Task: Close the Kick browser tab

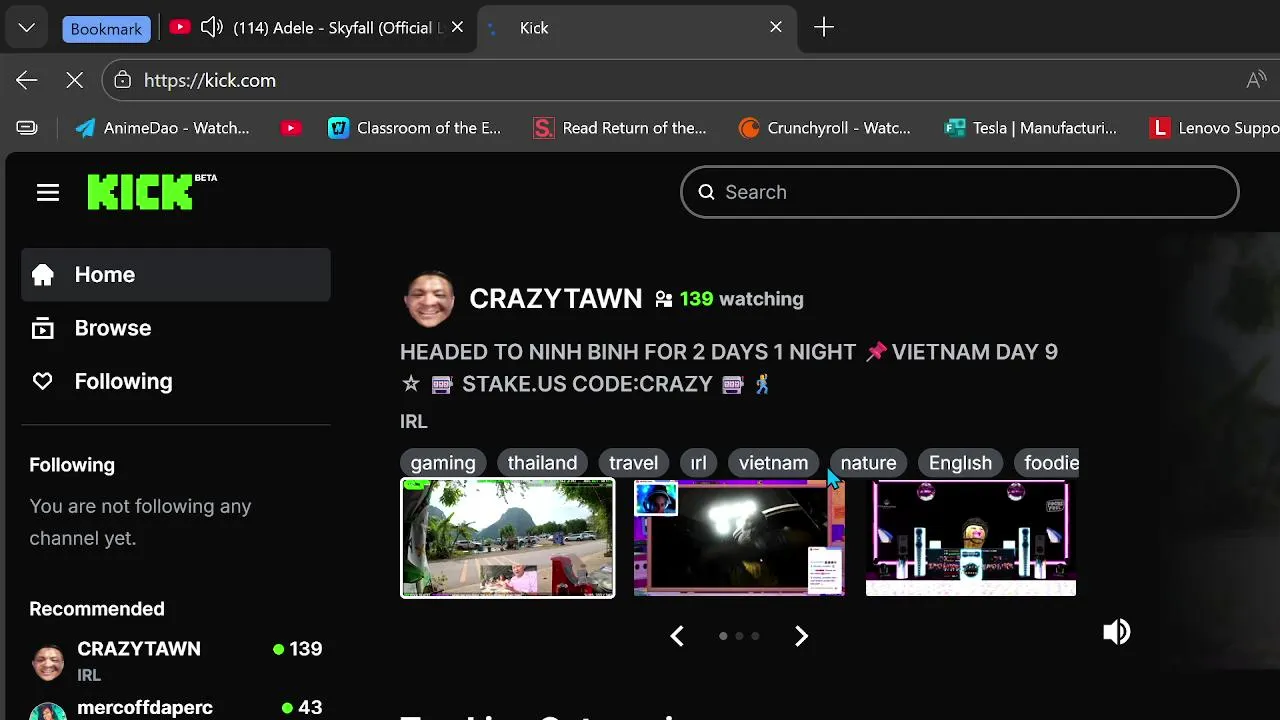Action: tap(776, 28)
